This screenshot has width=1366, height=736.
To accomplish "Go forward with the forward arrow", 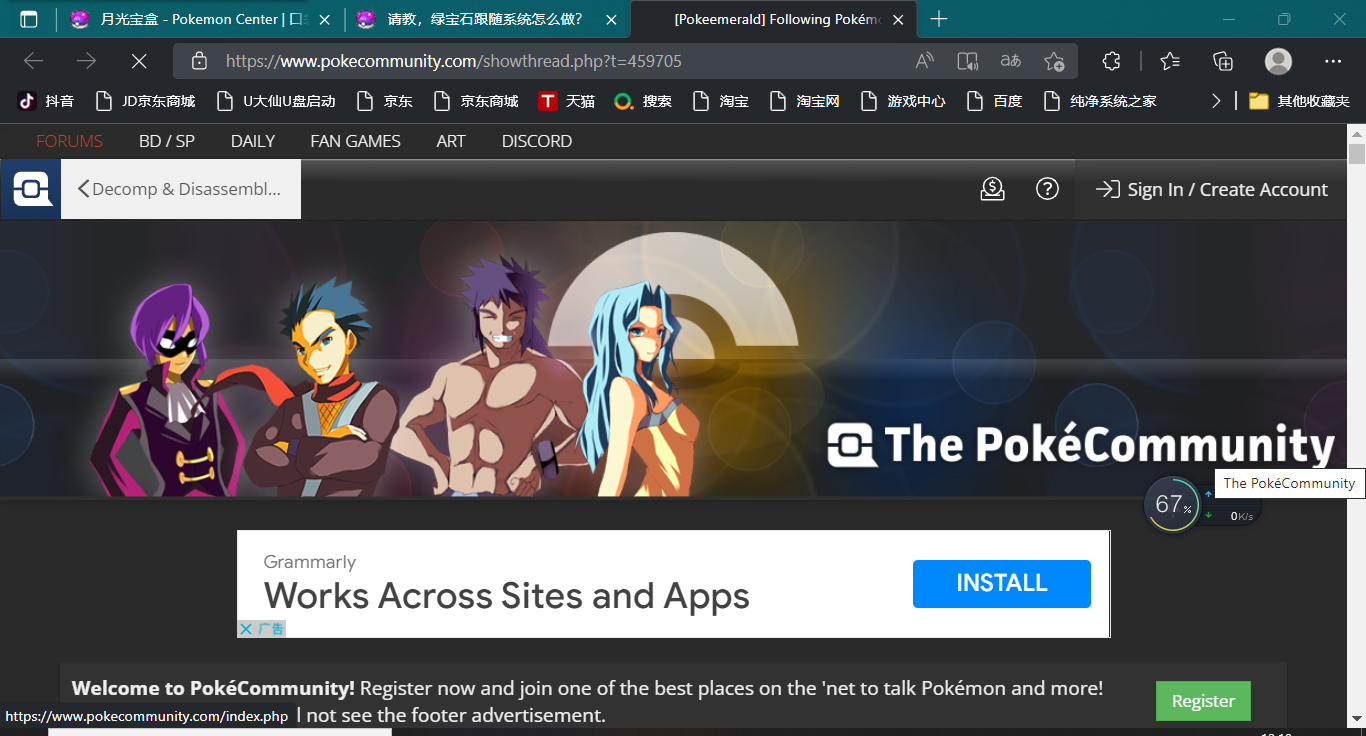I will (x=87, y=61).
